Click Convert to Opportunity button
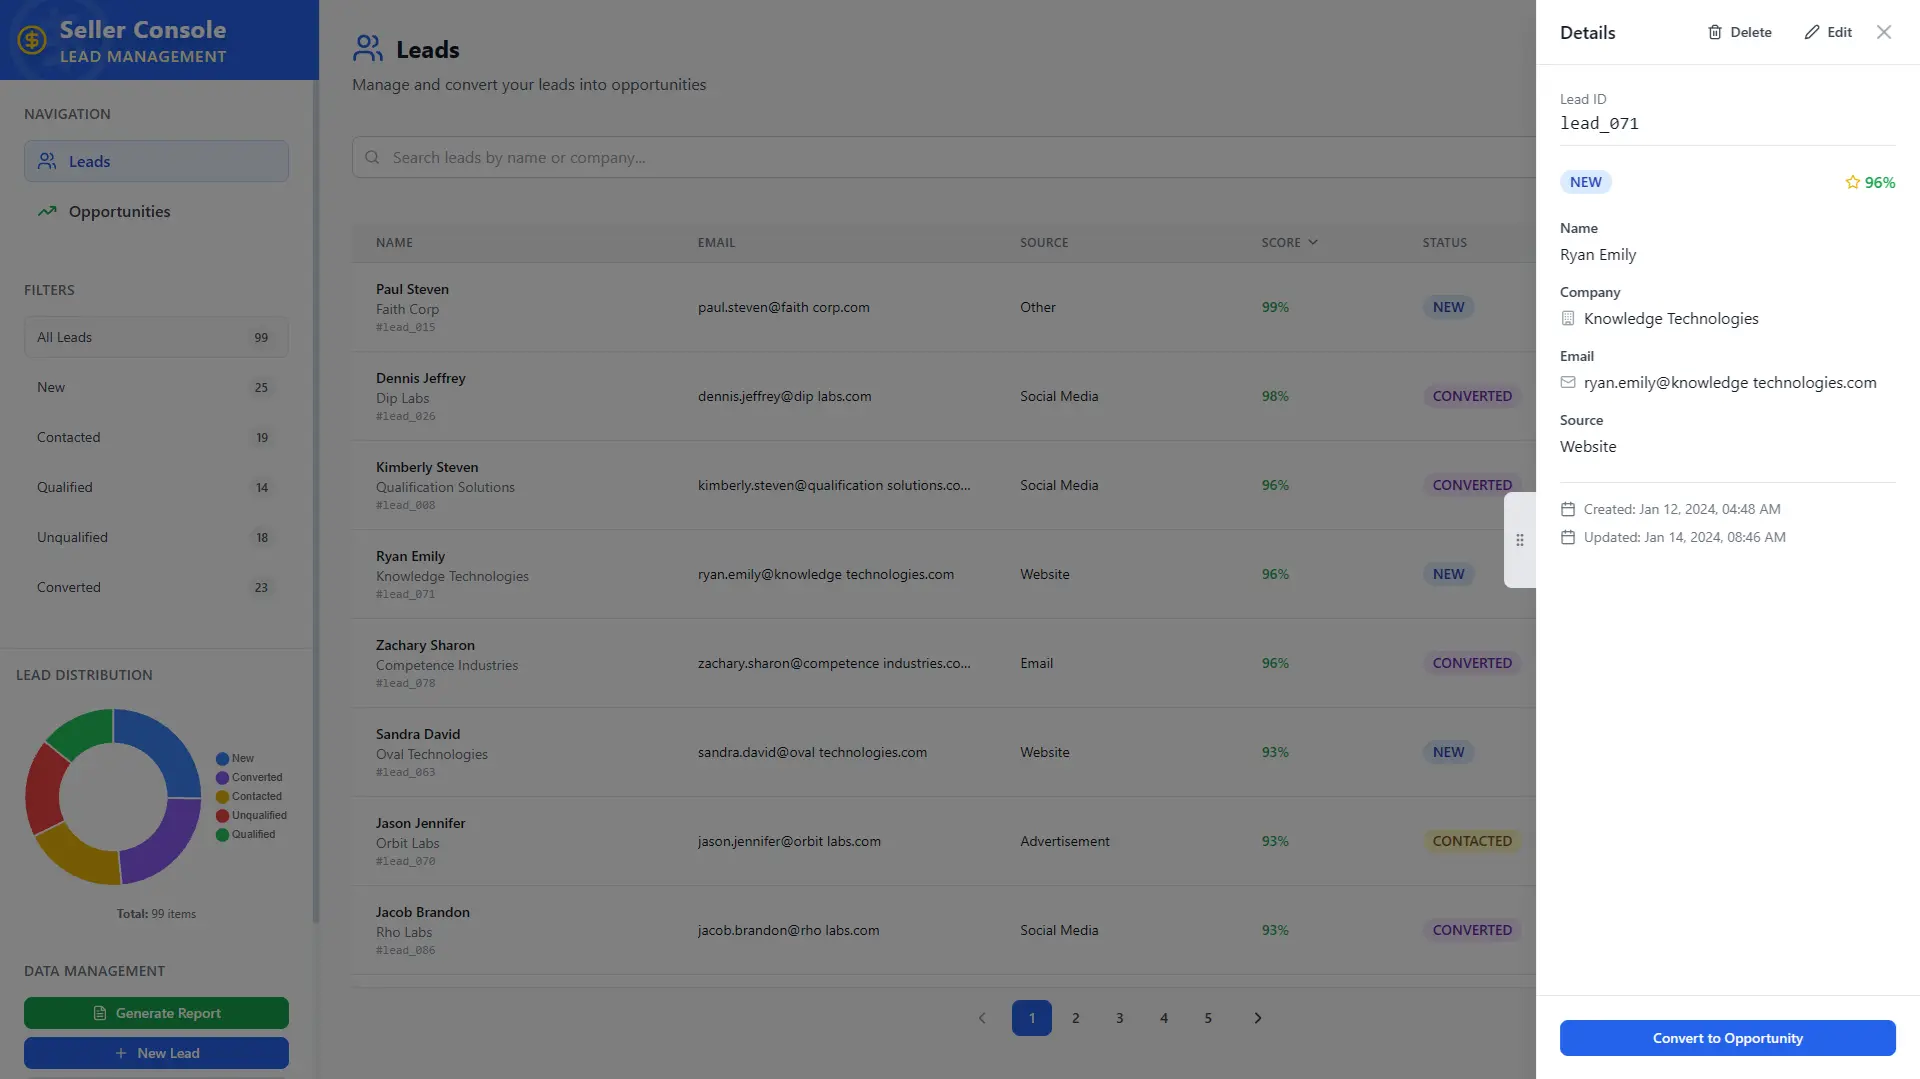Screen dimensions: 1920x1079 [1727, 1038]
